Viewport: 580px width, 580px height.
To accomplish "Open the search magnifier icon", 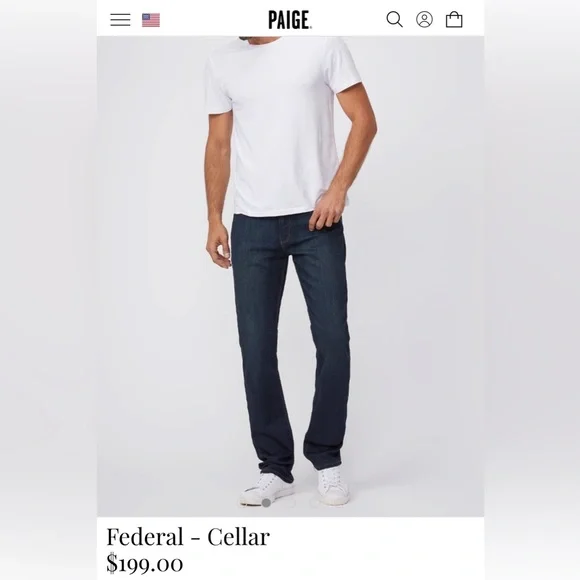I will (x=395, y=20).
